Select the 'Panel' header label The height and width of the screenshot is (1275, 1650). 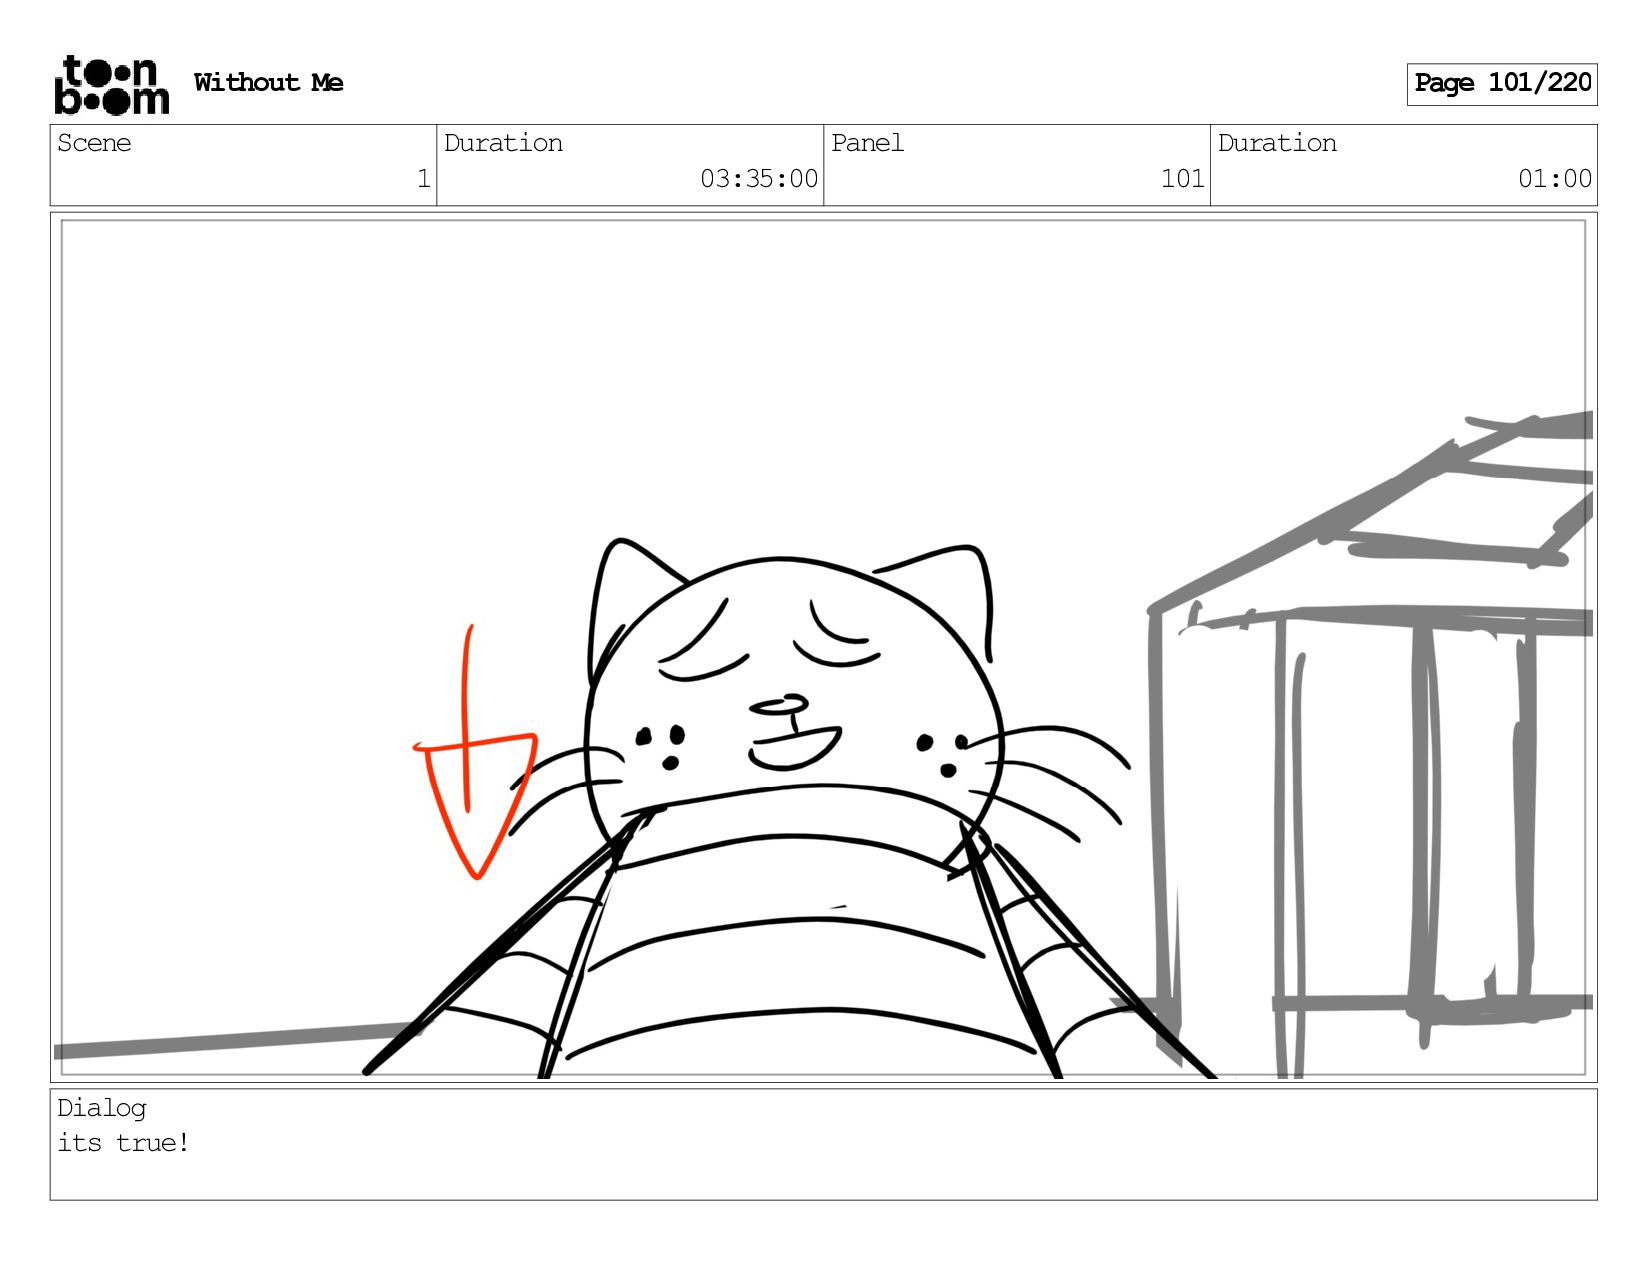pos(867,143)
